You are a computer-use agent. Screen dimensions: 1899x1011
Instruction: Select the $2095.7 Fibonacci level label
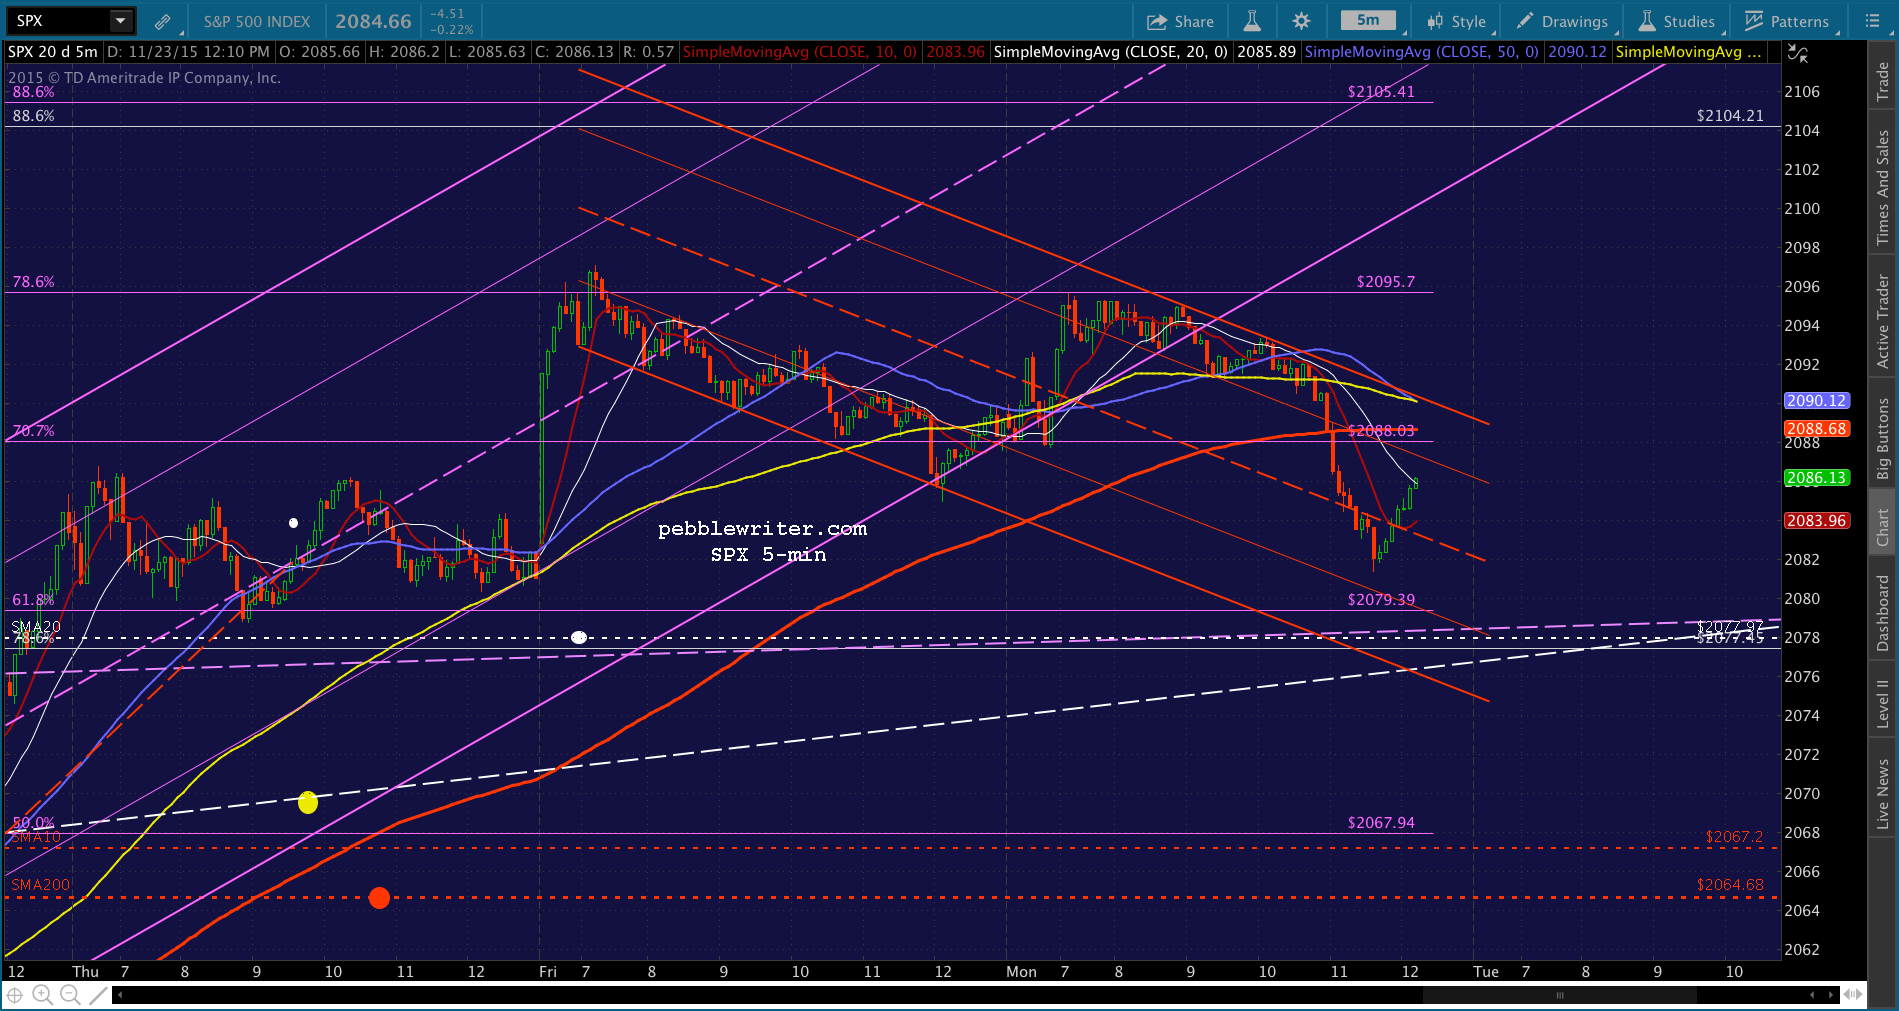click(1386, 282)
